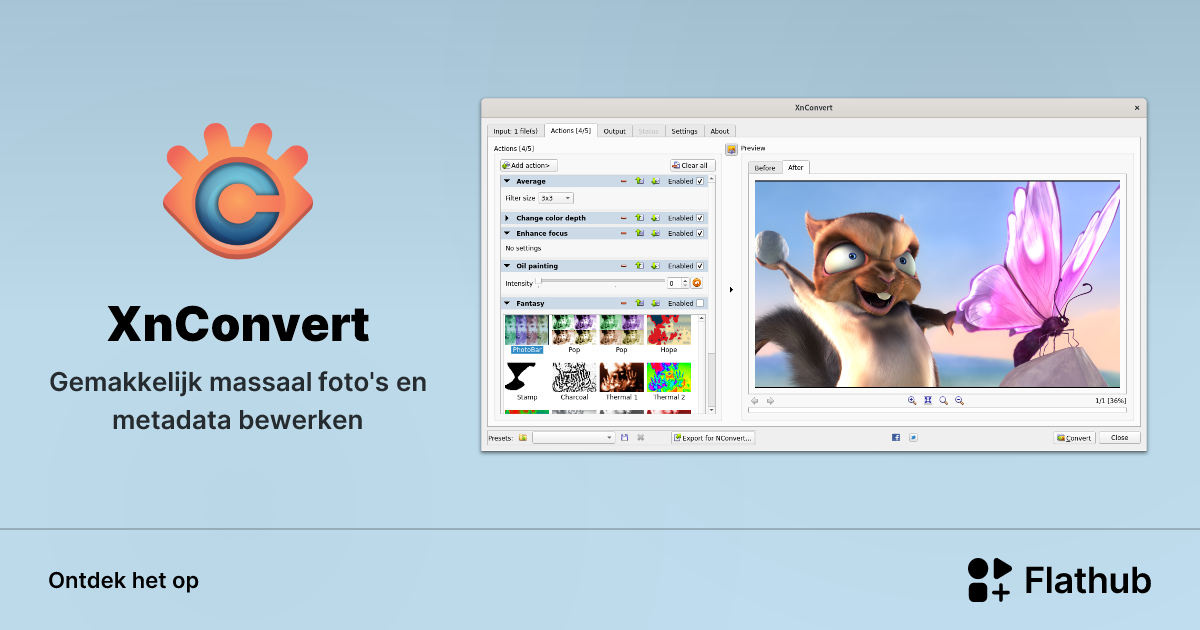Screen dimensions: 1200x630
Task: Click the fit-to-window icon in the preview
Action: [928, 400]
